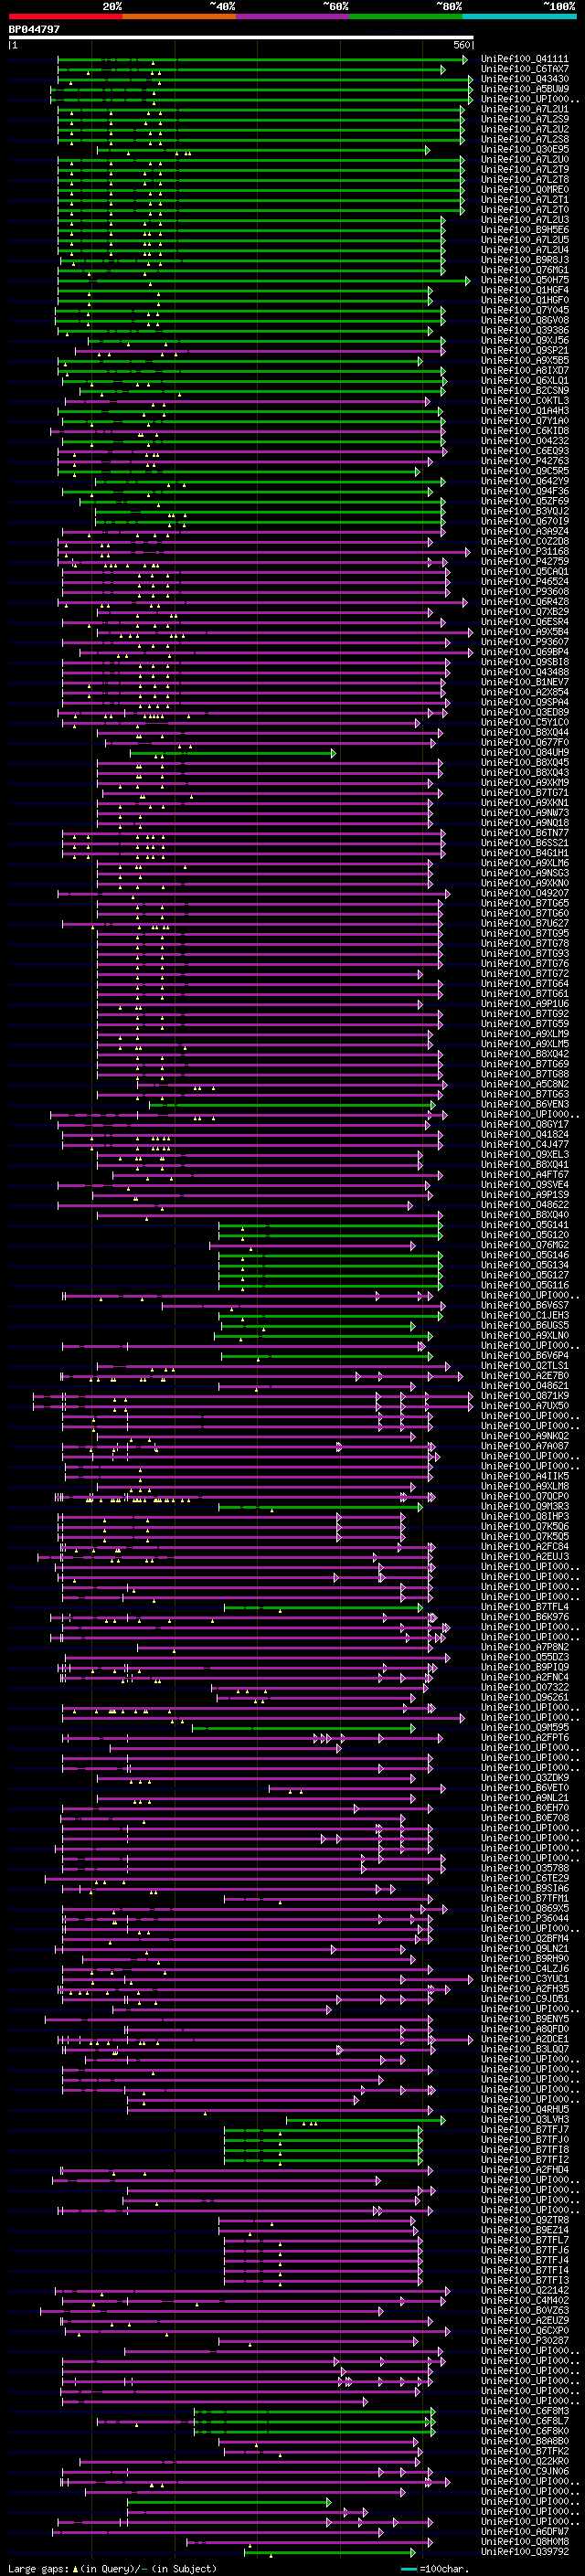Open alignment for UniRef100_Q69BP4
This screenshot has width=585, height=2576.
(525, 652)
